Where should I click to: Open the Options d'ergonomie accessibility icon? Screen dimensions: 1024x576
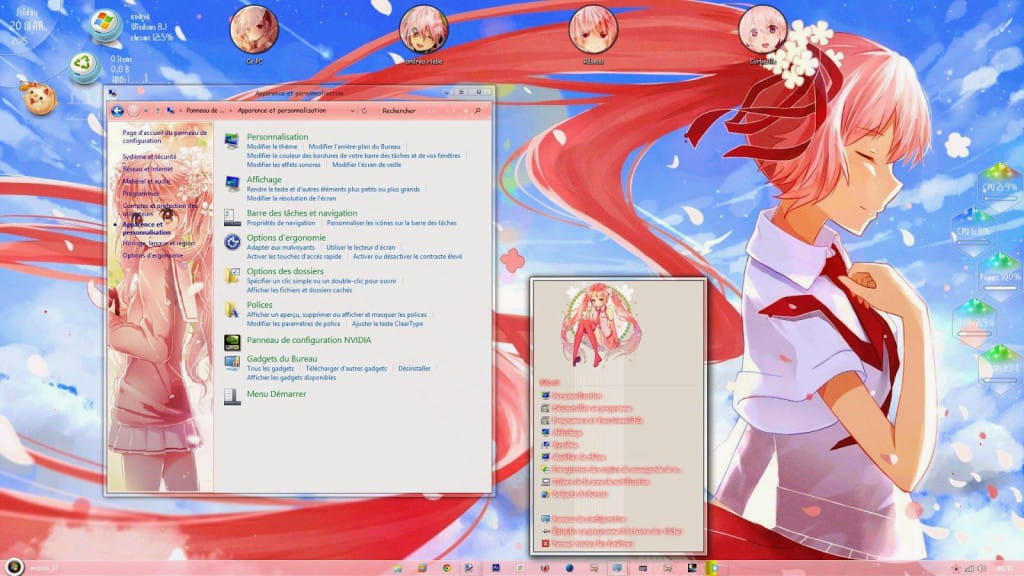pyautogui.click(x=233, y=240)
